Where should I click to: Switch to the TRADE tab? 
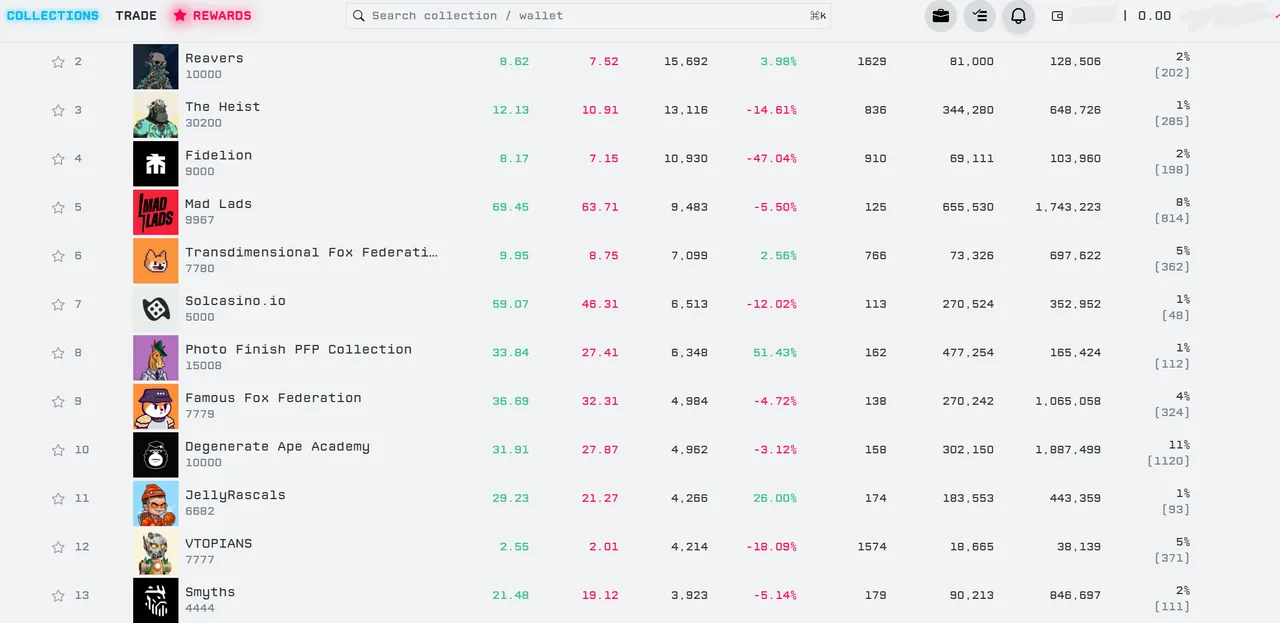pos(136,16)
